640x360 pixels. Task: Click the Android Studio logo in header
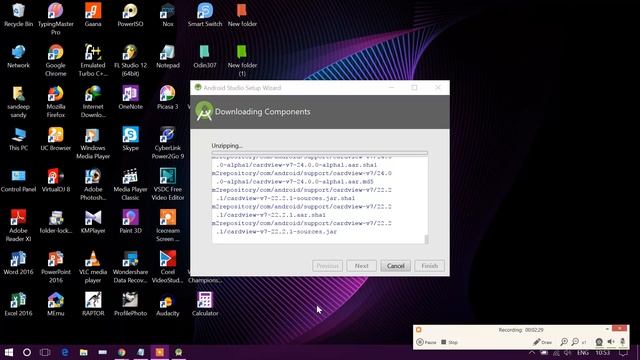(204, 111)
